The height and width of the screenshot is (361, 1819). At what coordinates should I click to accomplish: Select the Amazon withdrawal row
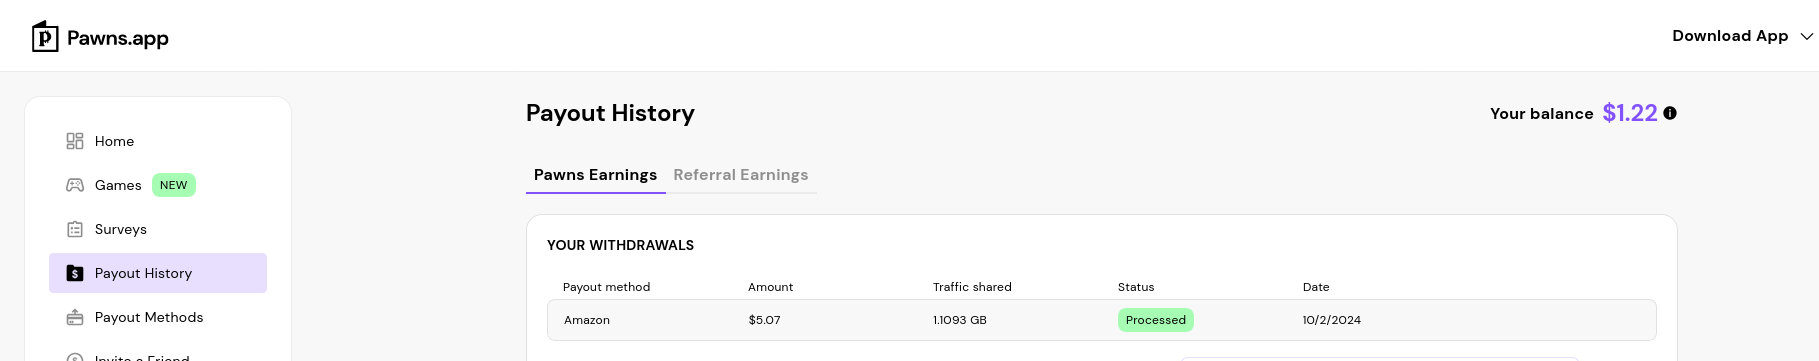point(1102,320)
